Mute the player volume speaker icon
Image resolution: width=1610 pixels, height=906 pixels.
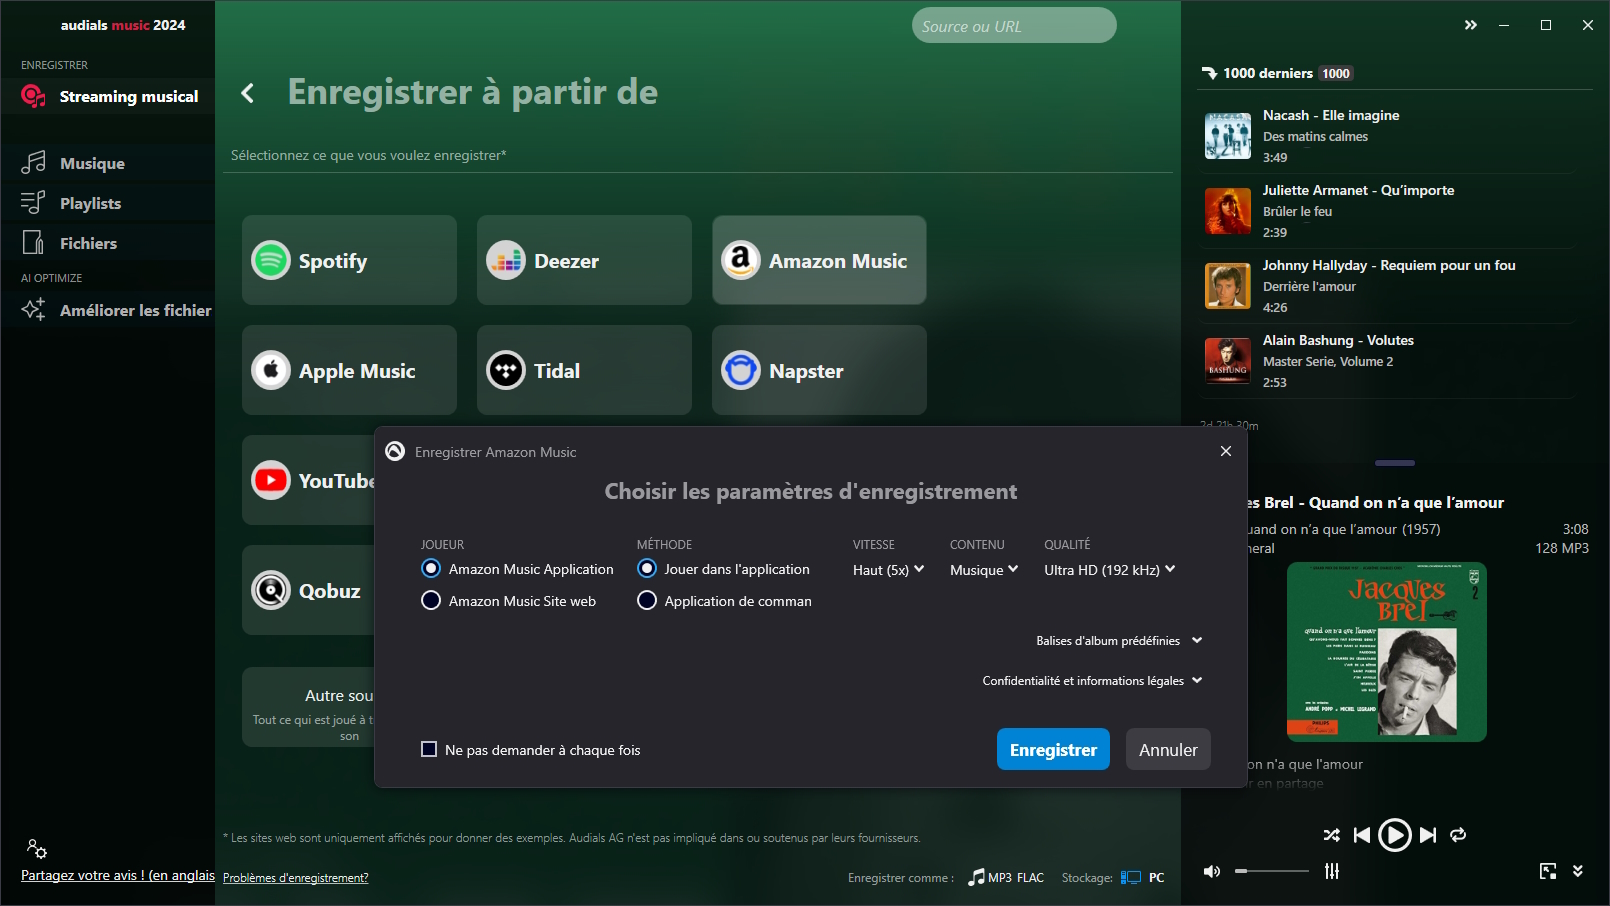pos(1212,871)
